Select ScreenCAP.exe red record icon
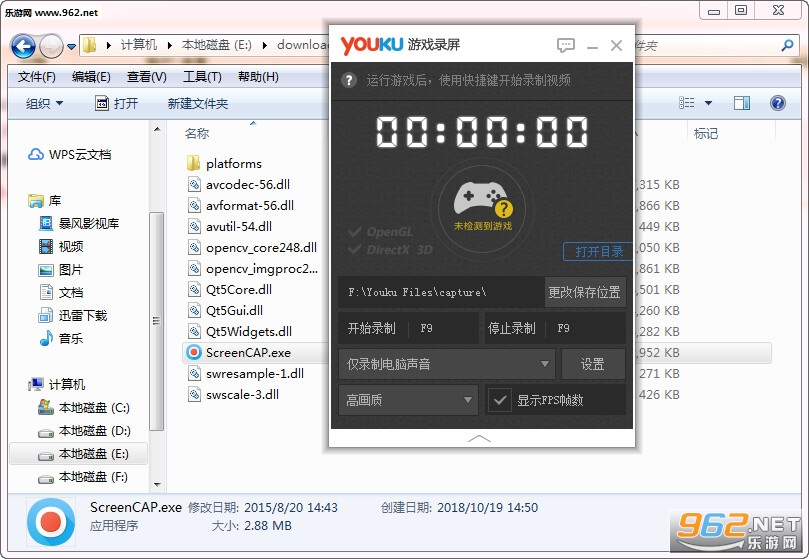The height and width of the screenshot is (559, 809). [x=193, y=353]
